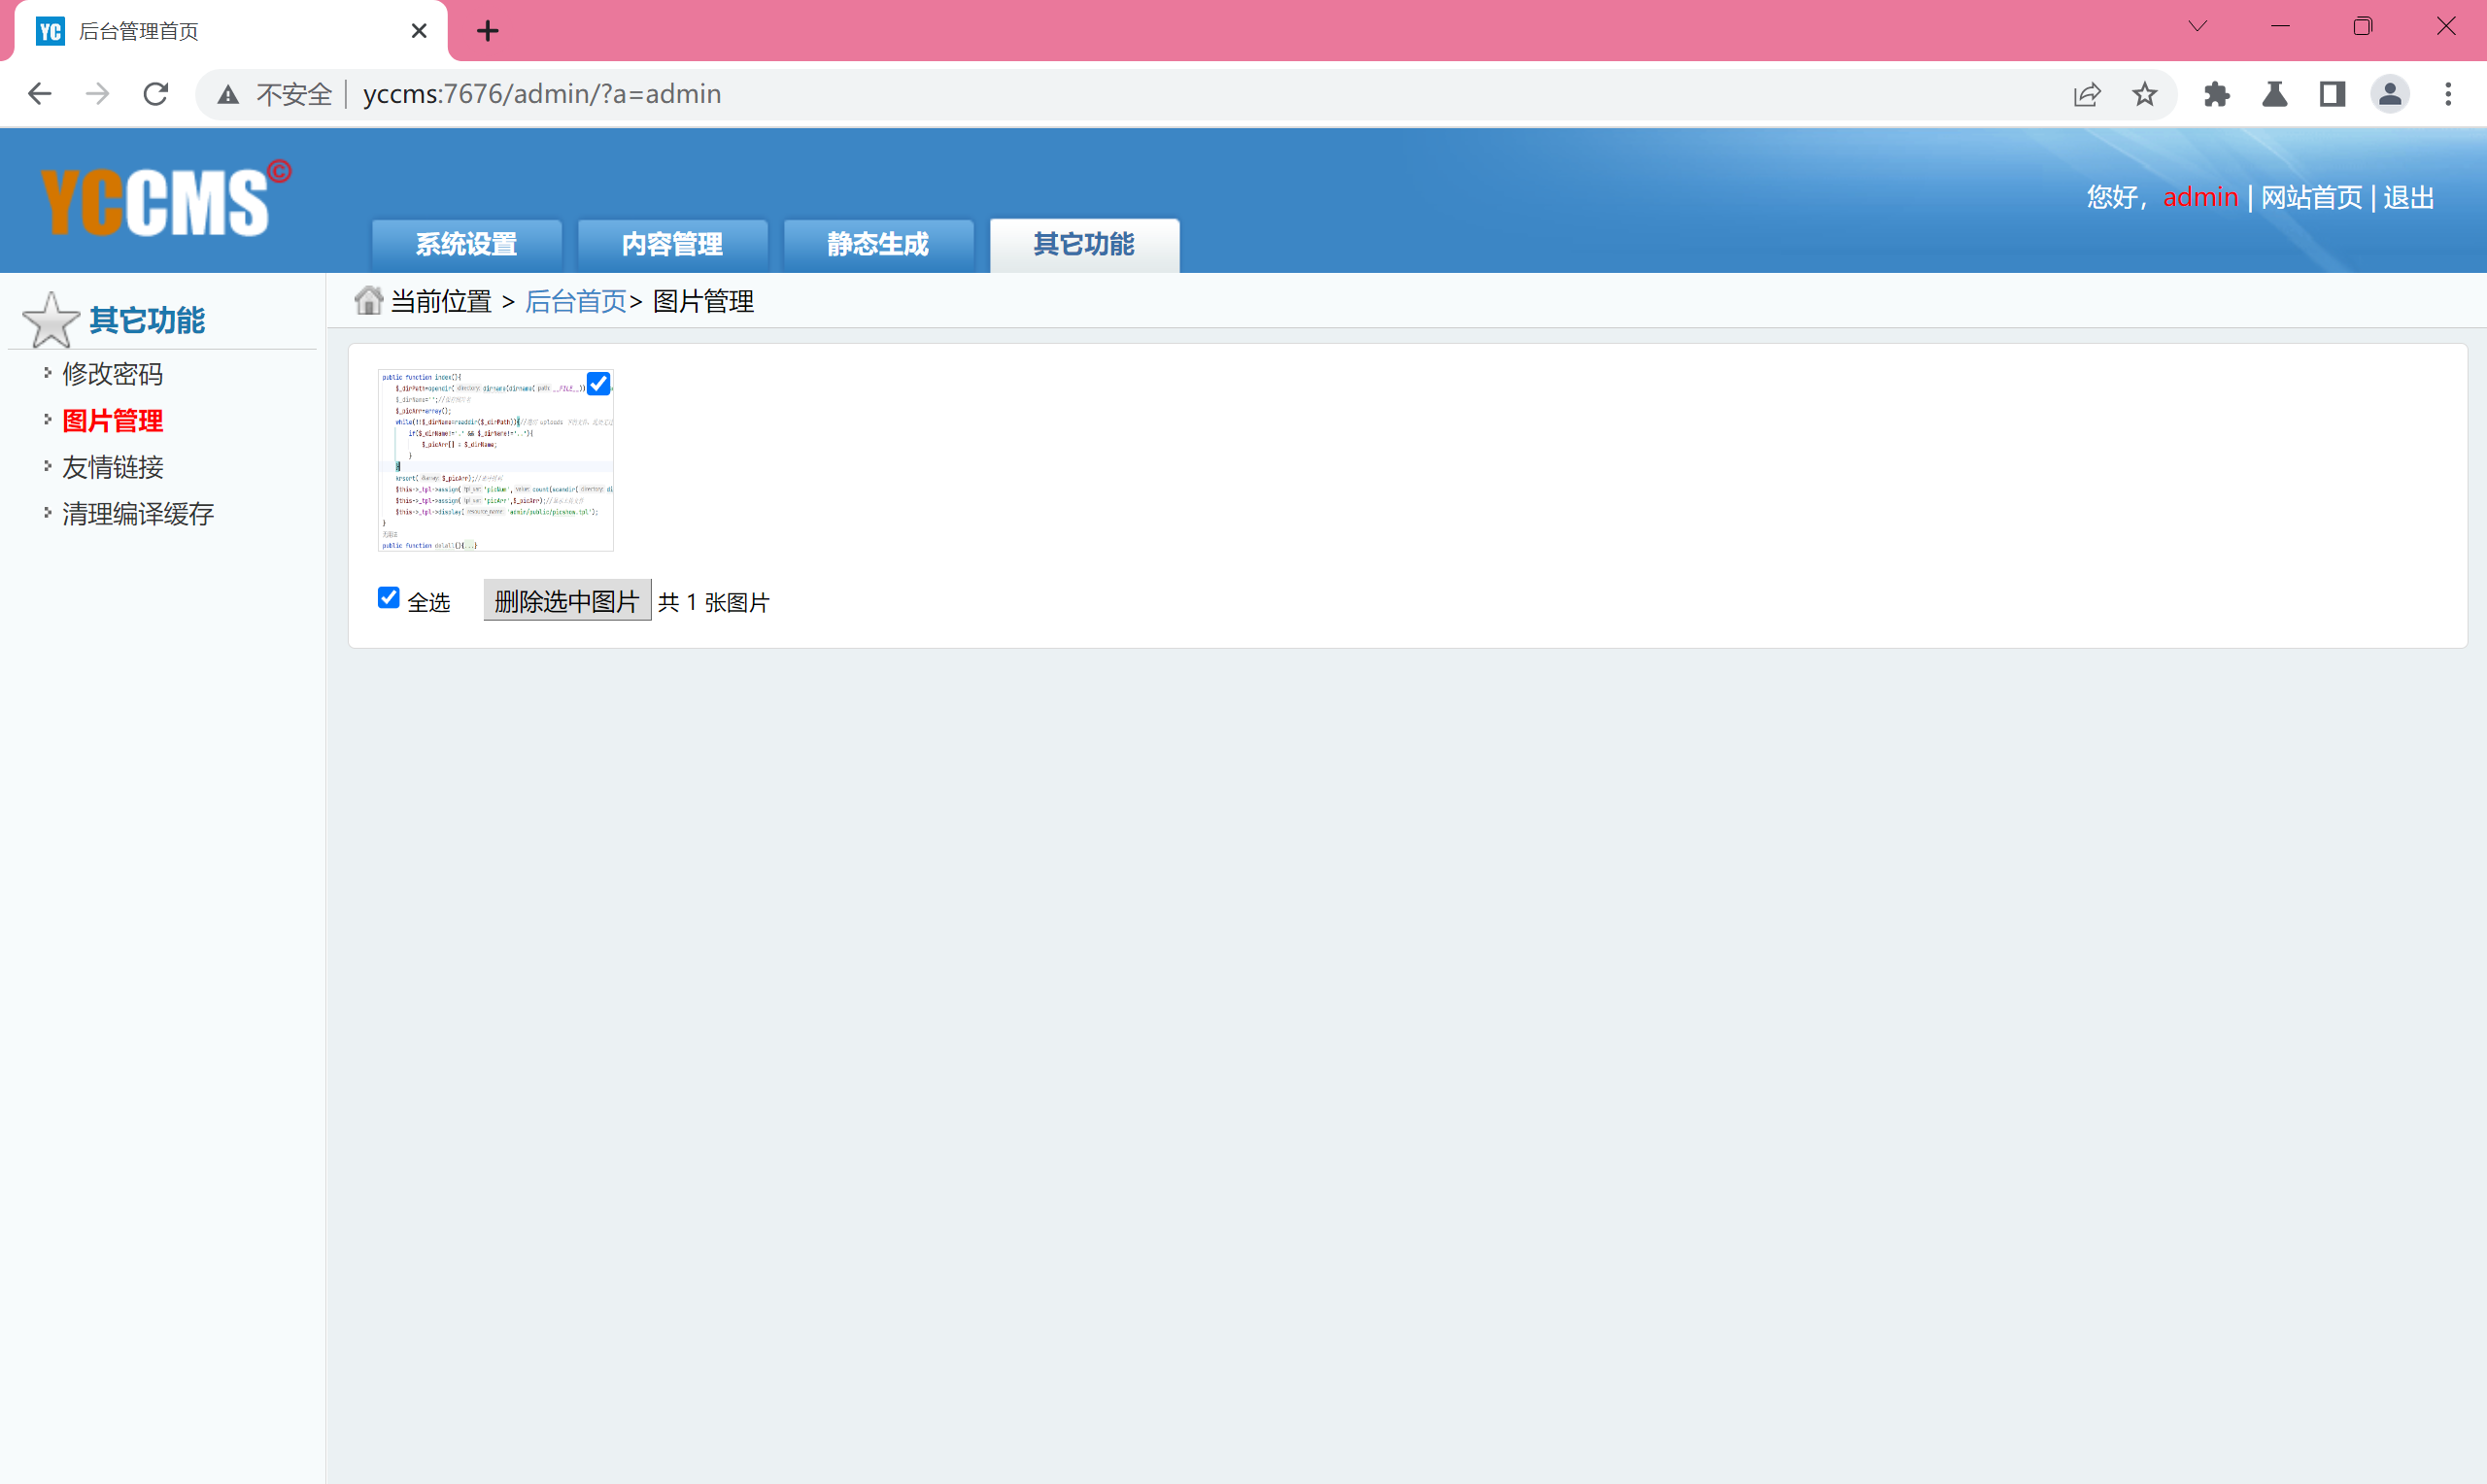Open the Chrome three-dot menu
Image resolution: width=2487 pixels, height=1484 pixels.
(x=2447, y=94)
